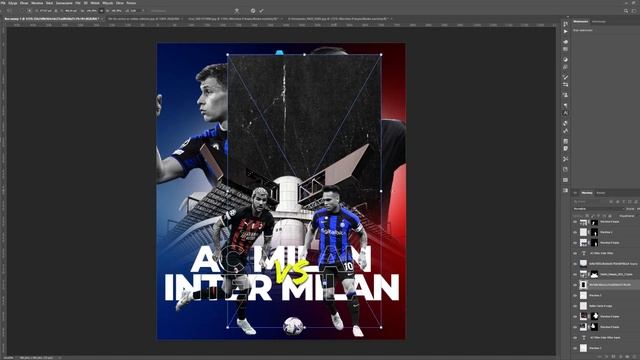Hide the Stadio_Meazza layer eye

pos(575,274)
